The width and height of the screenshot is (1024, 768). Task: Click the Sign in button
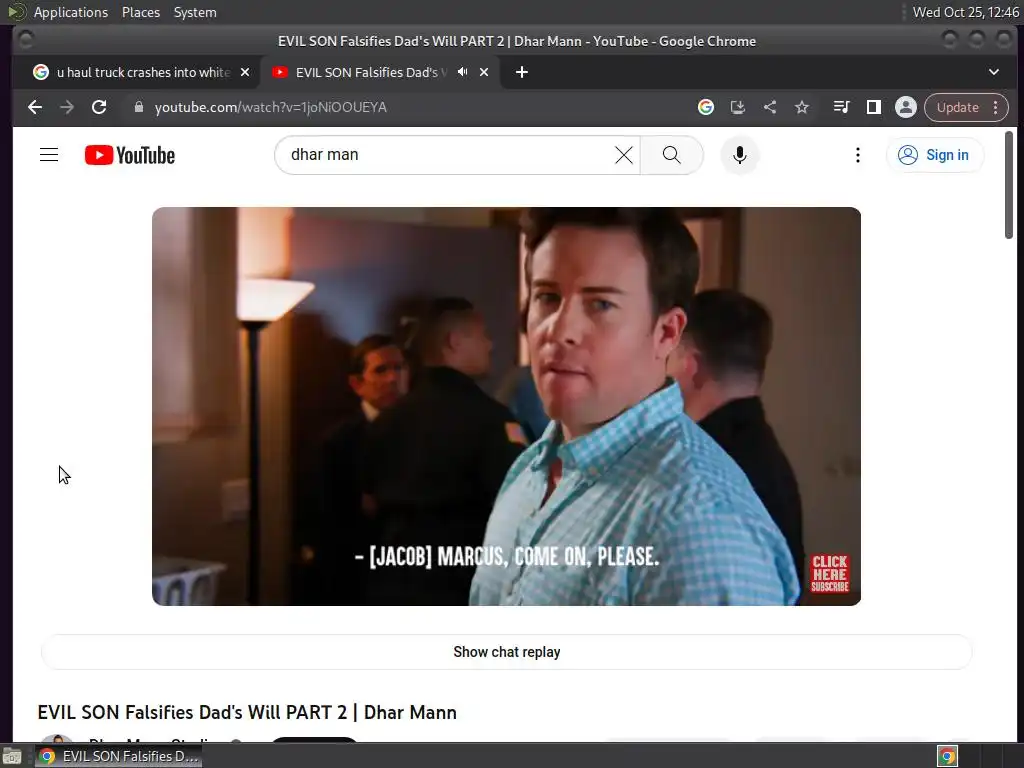pos(934,155)
